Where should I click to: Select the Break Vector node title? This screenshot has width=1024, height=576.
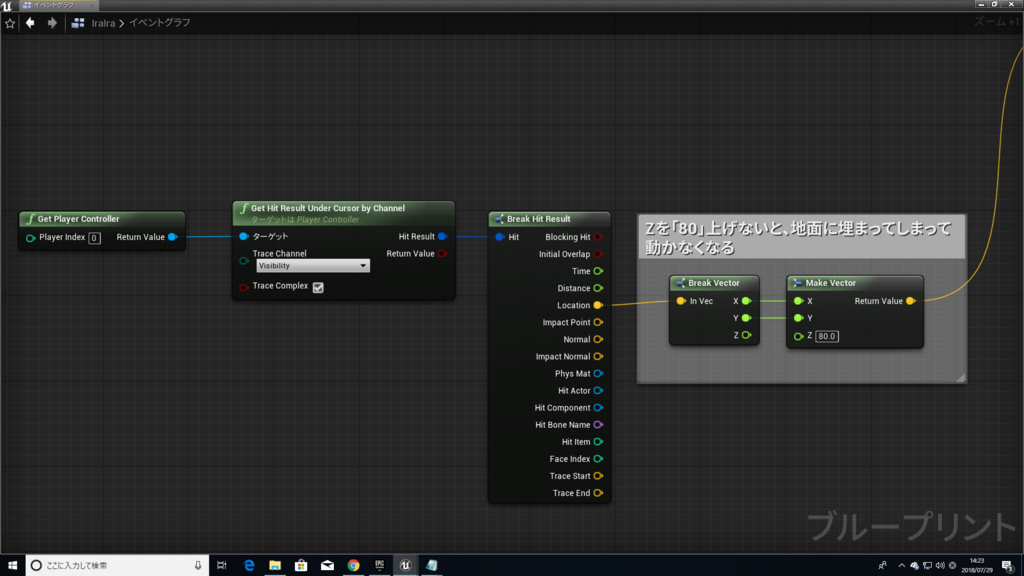[x=714, y=283]
